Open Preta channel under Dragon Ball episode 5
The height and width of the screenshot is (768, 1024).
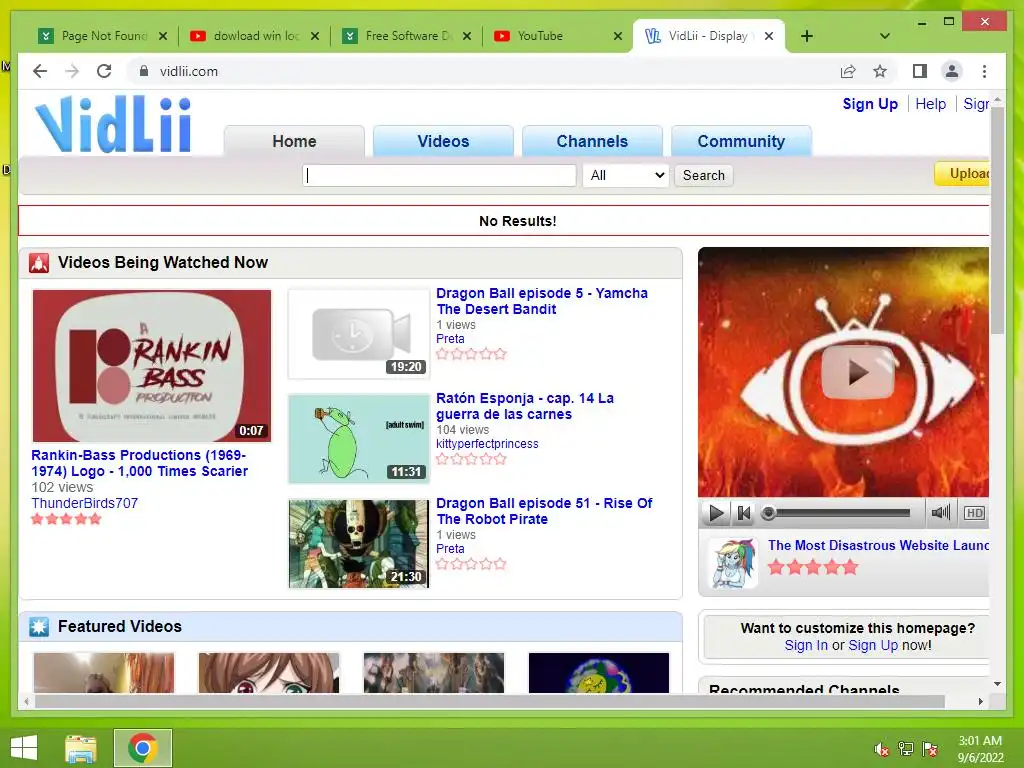point(450,339)
